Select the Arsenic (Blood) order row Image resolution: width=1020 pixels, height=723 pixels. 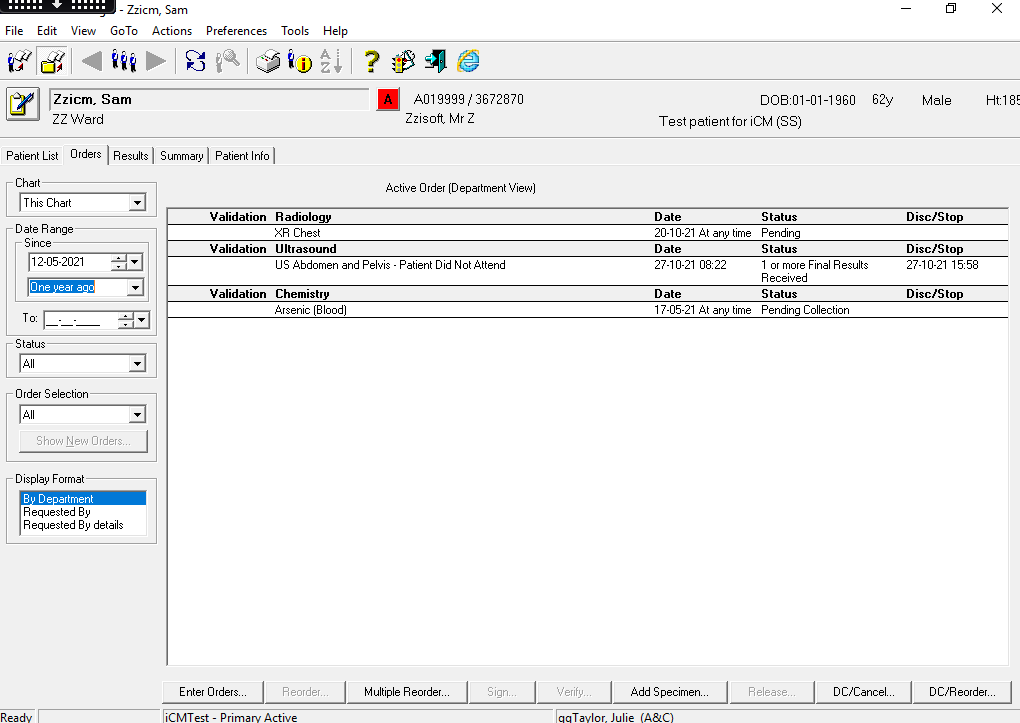[x=587, y=310]
